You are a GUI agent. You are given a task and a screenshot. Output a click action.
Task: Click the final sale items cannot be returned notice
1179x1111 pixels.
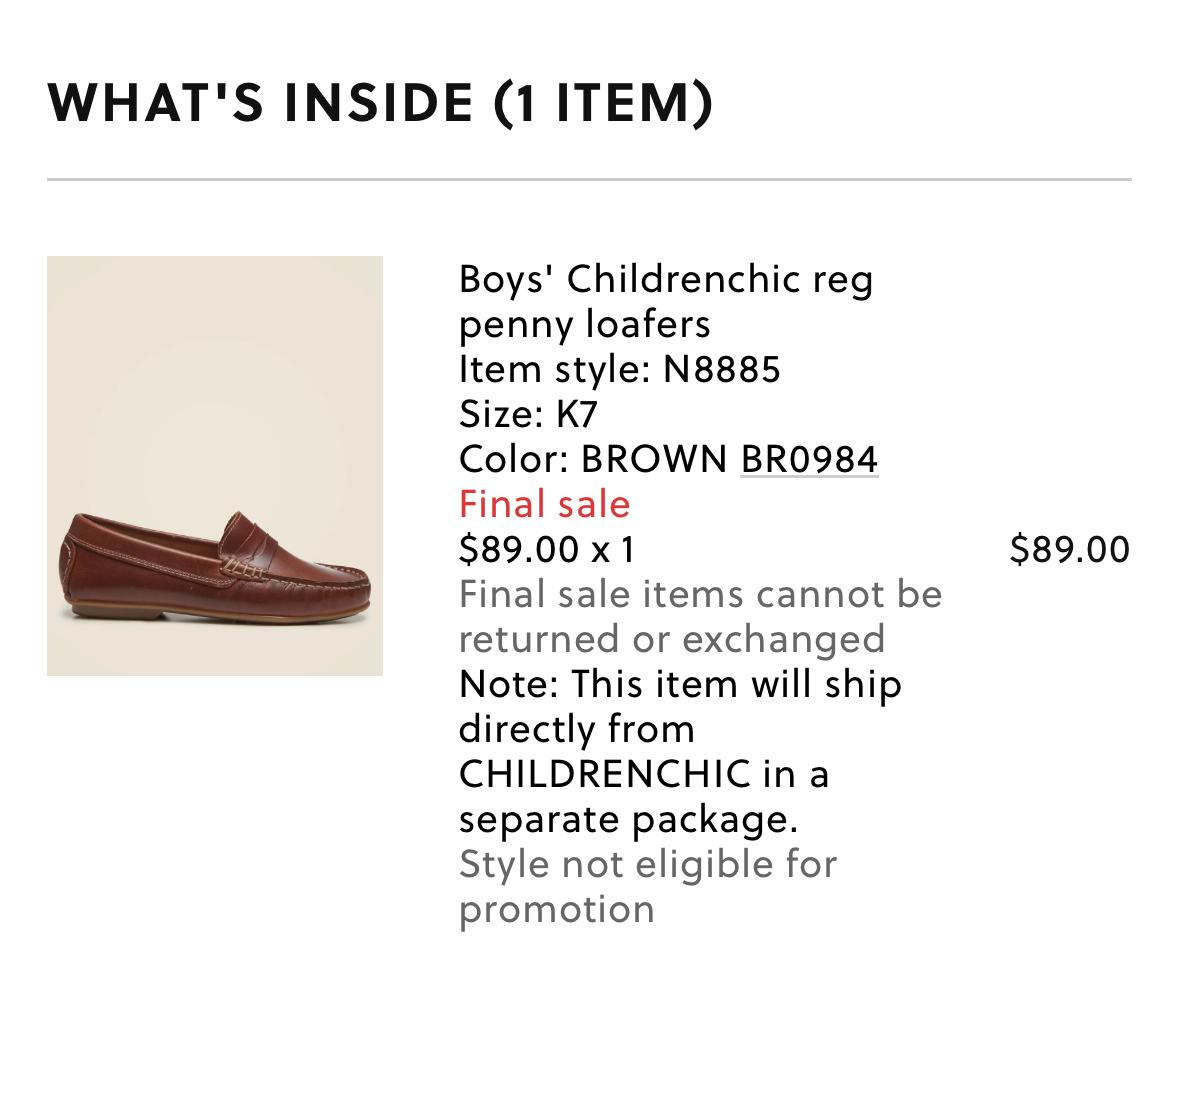(700, 594)
